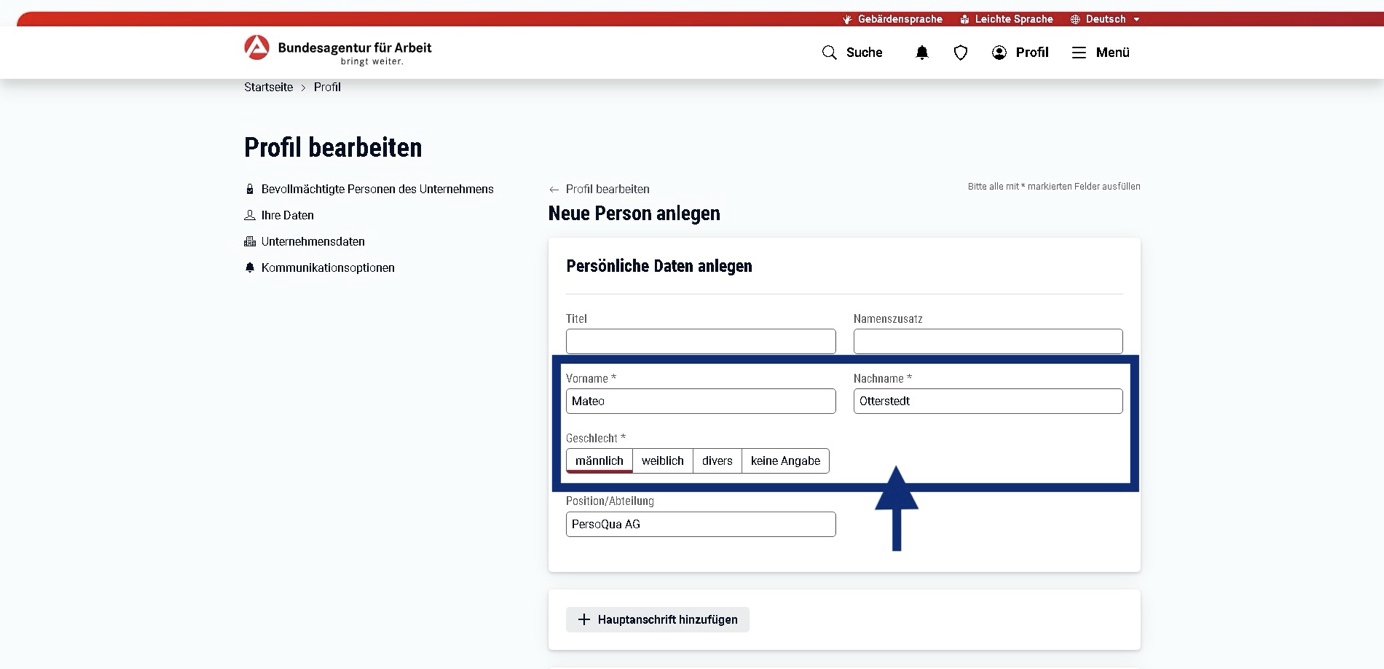Click into the Titel input field
1384x669 pixels.
click(x=700, y=341)
